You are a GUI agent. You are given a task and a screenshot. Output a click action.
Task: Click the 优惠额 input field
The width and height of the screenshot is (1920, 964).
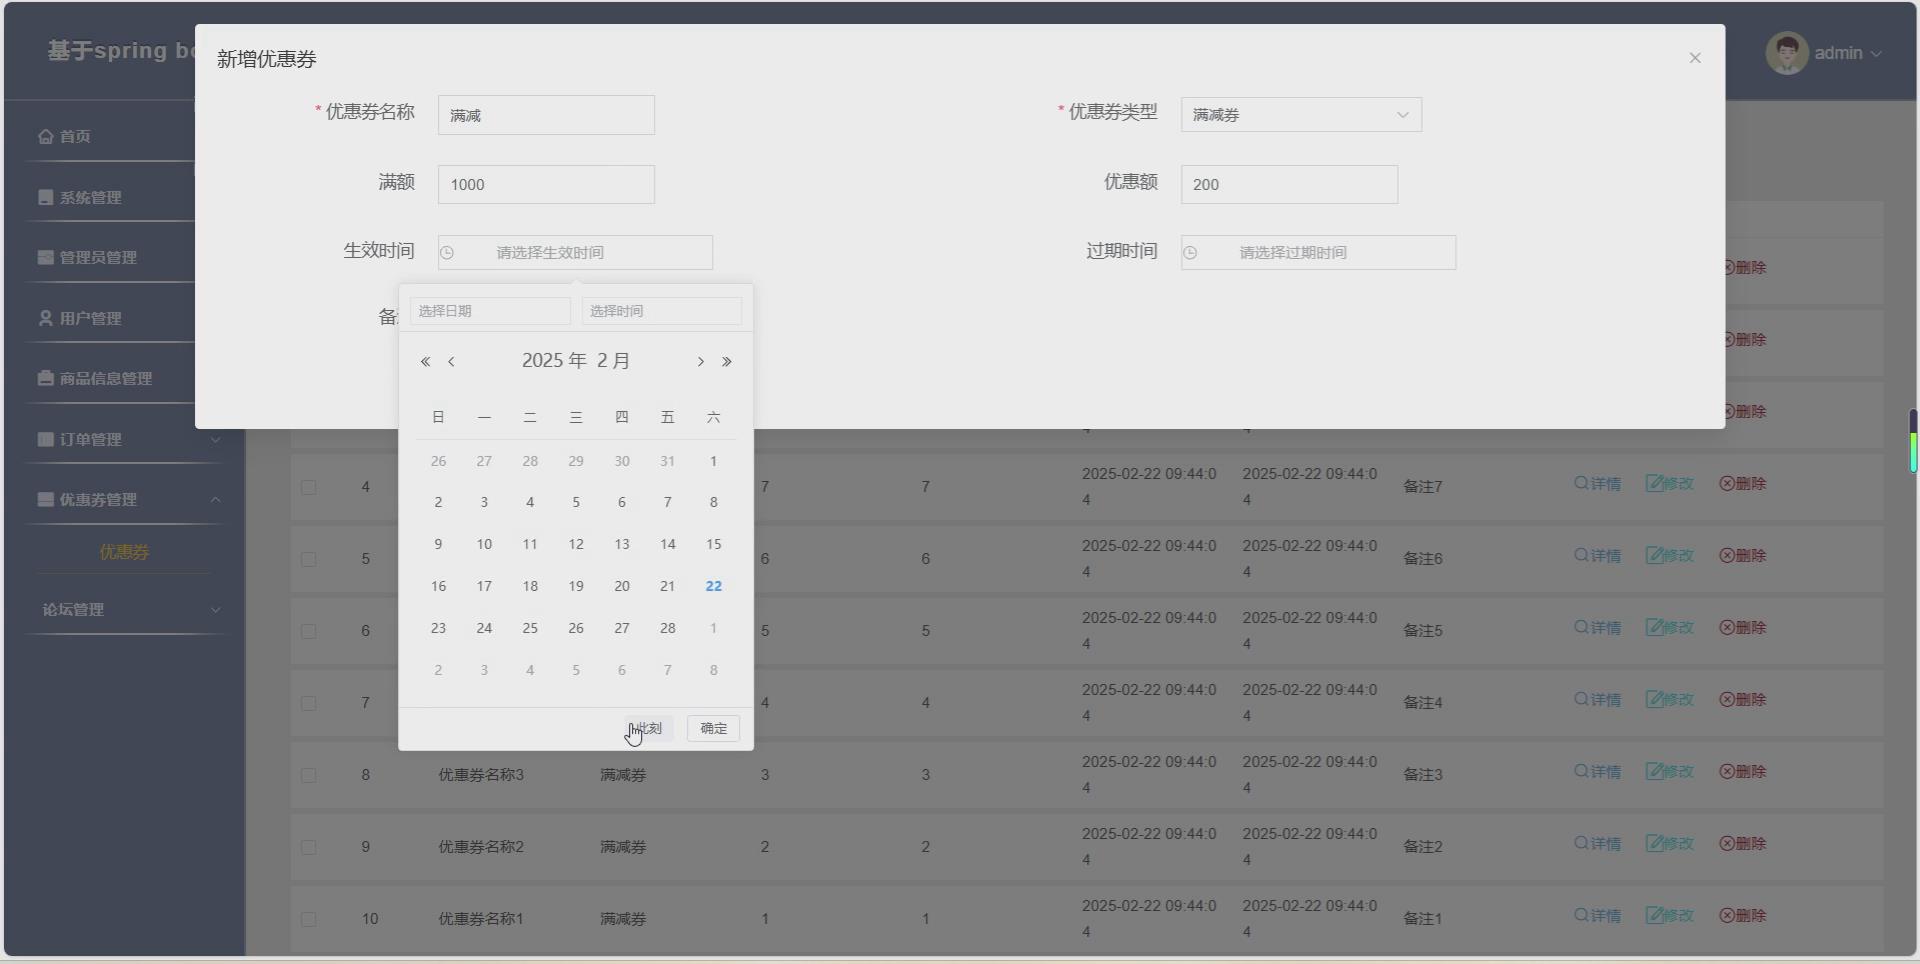pyautogui.click(x=1289, y=185)
